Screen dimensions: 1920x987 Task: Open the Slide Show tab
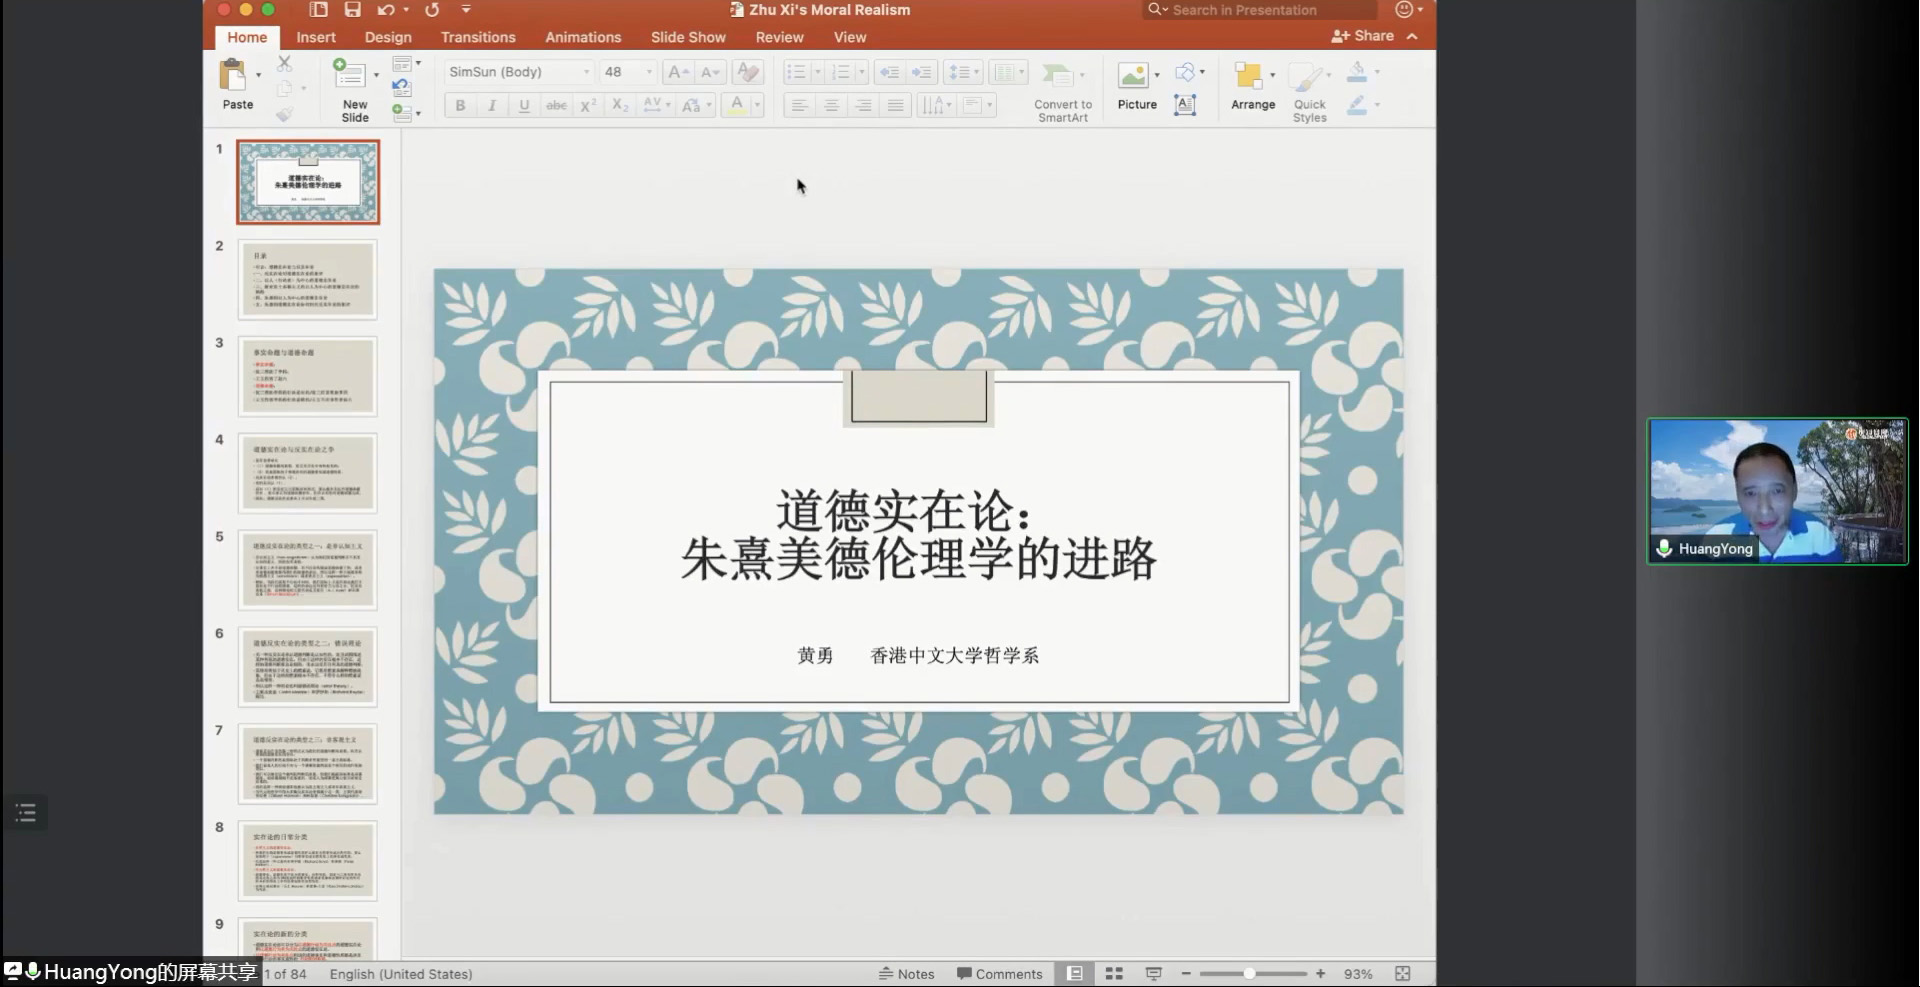coord(688,37)
